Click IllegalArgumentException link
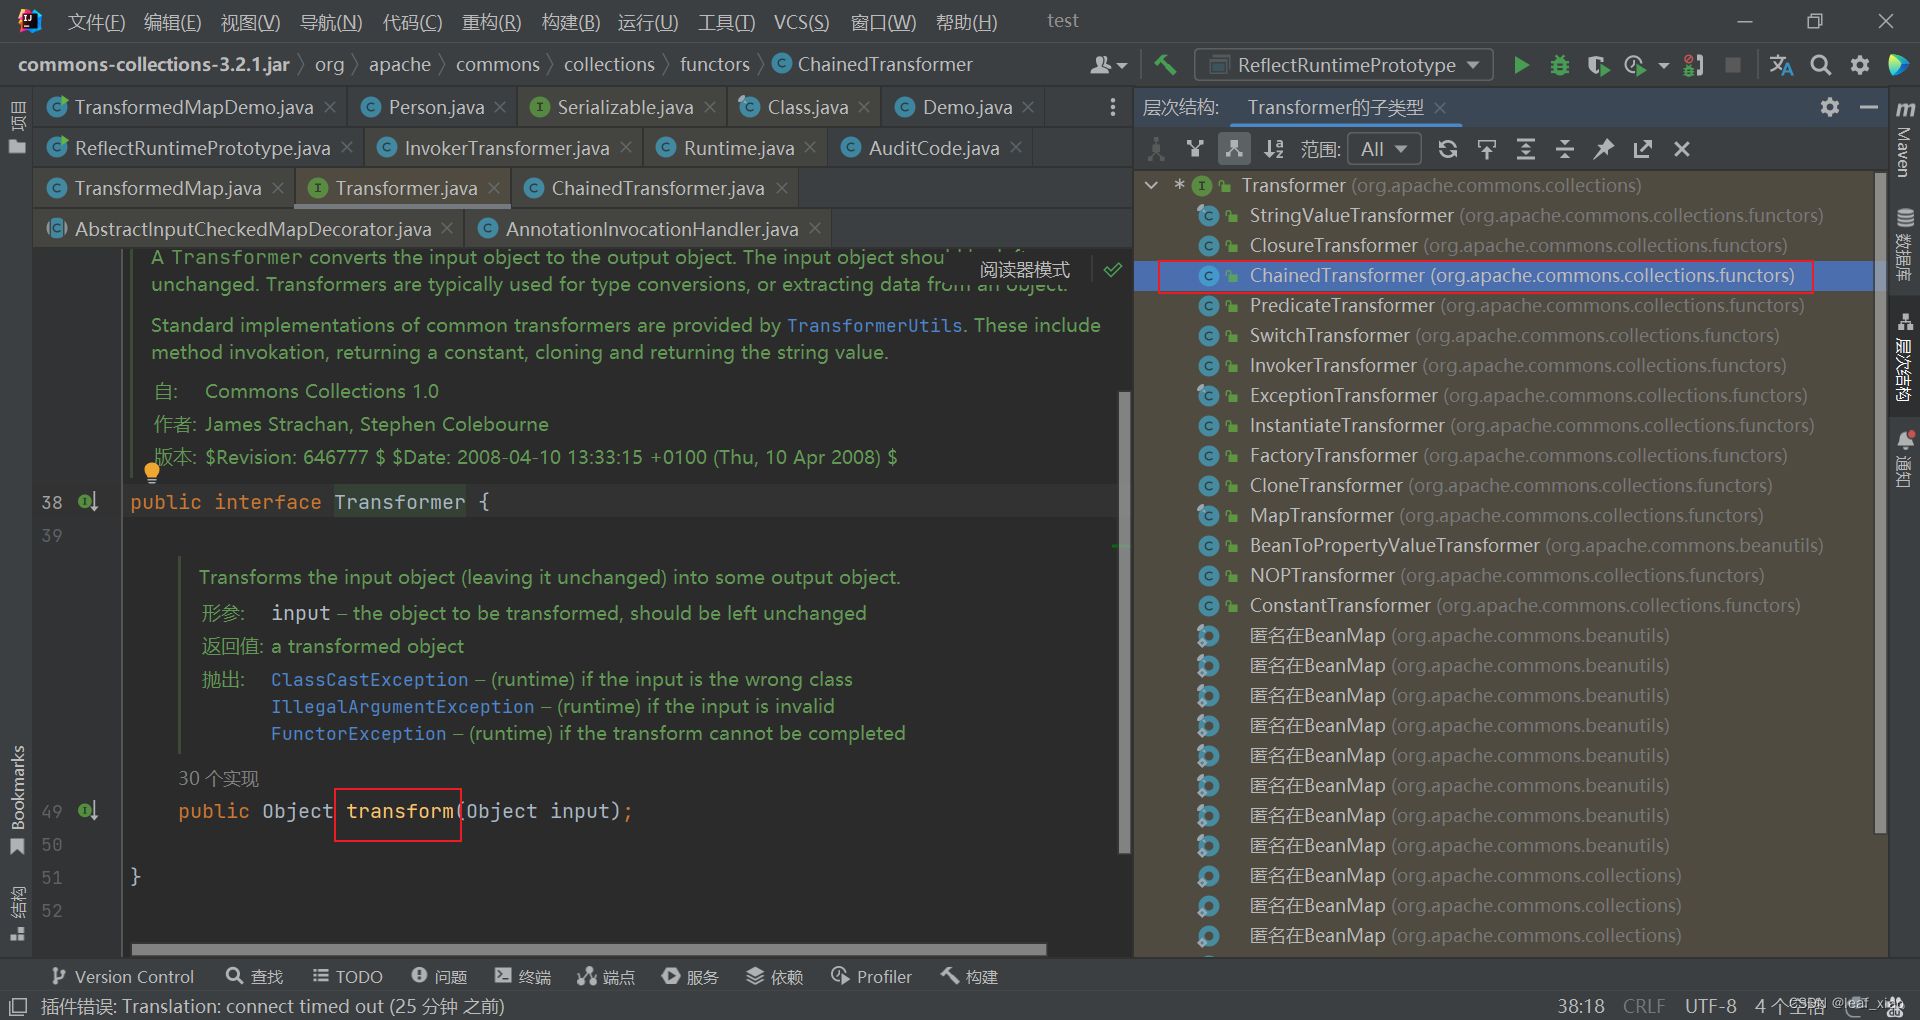 [x=402, y=707]
